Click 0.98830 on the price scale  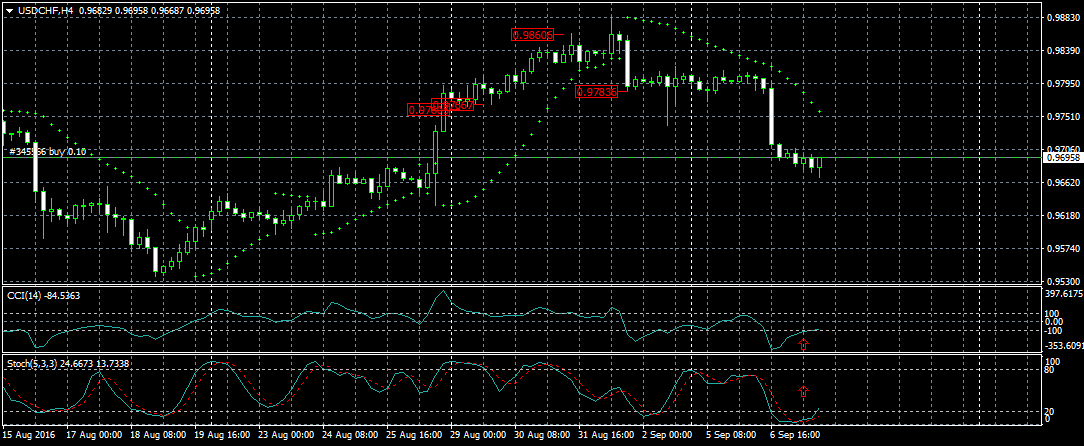[1062, 18]
